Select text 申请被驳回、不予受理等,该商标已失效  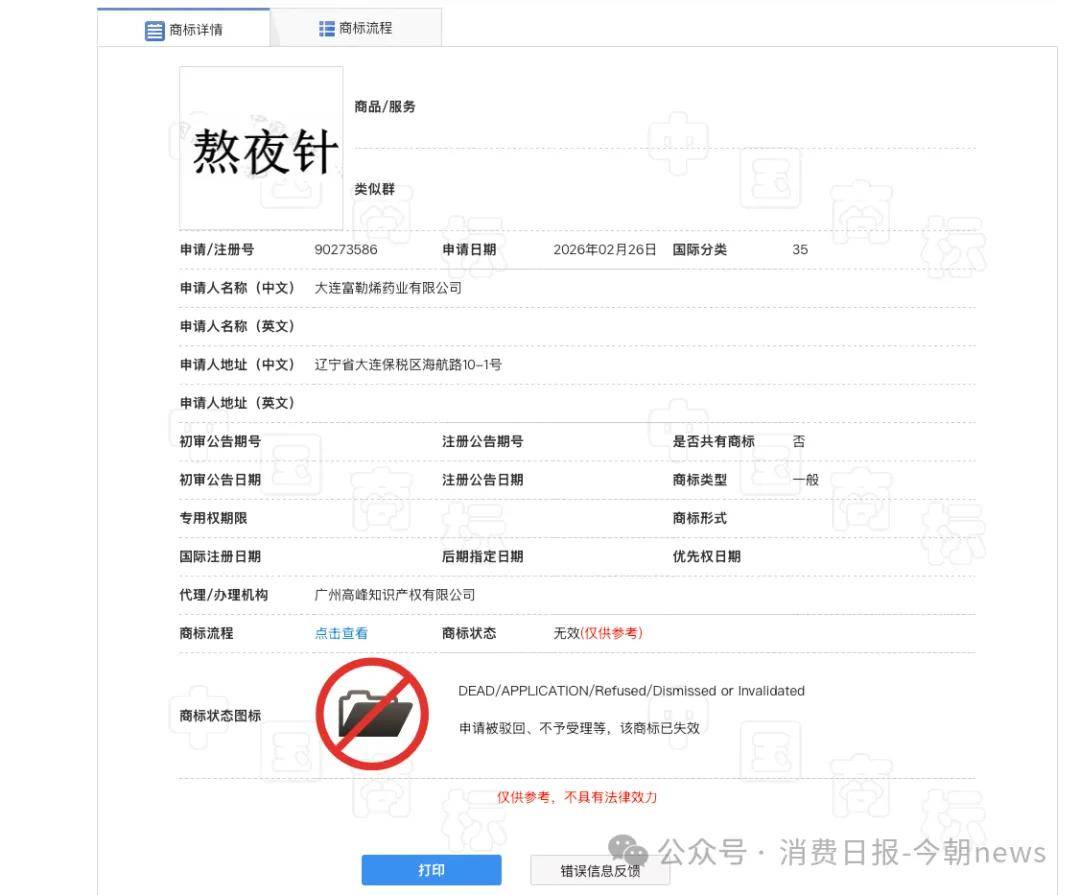pos(579,728)
